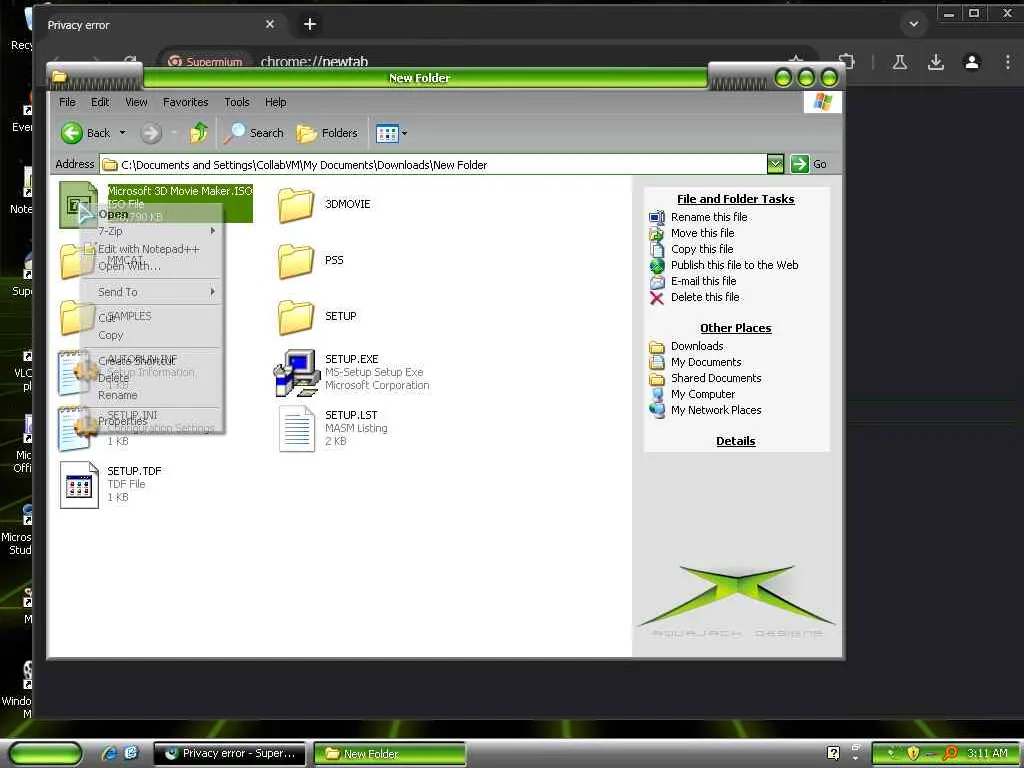This screenshot has height=768, width=1024.
Task: Go to My Documents in Other Places
Action: (706, 362)
